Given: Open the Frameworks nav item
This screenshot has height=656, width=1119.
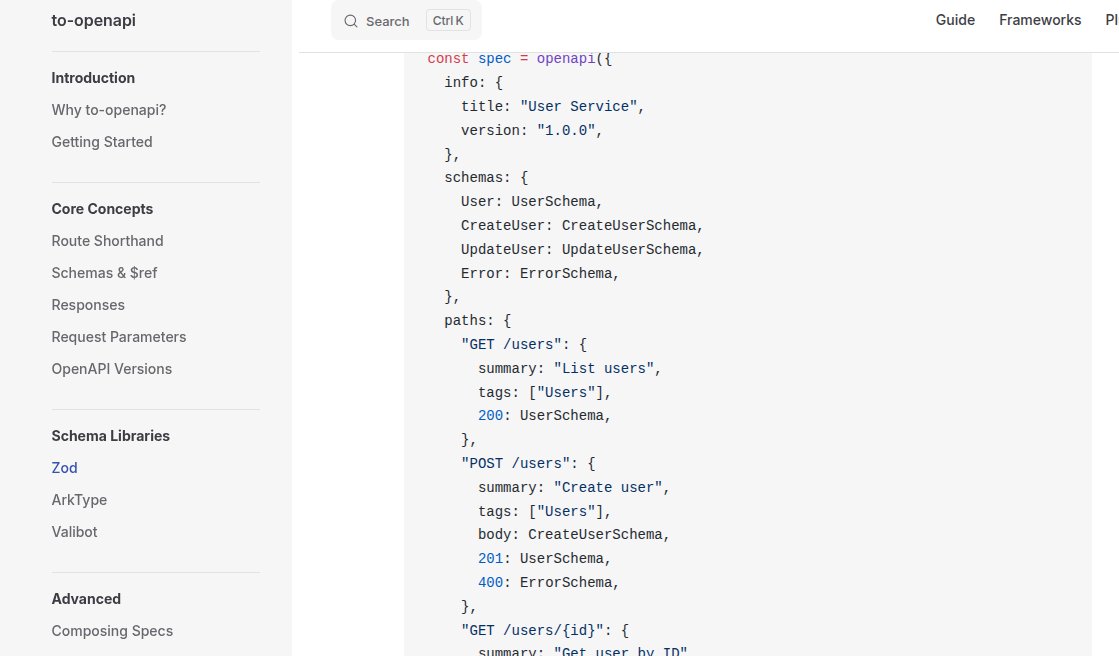Looking at the screenshot, I should pyautogui.click(x=1040, y=20).
